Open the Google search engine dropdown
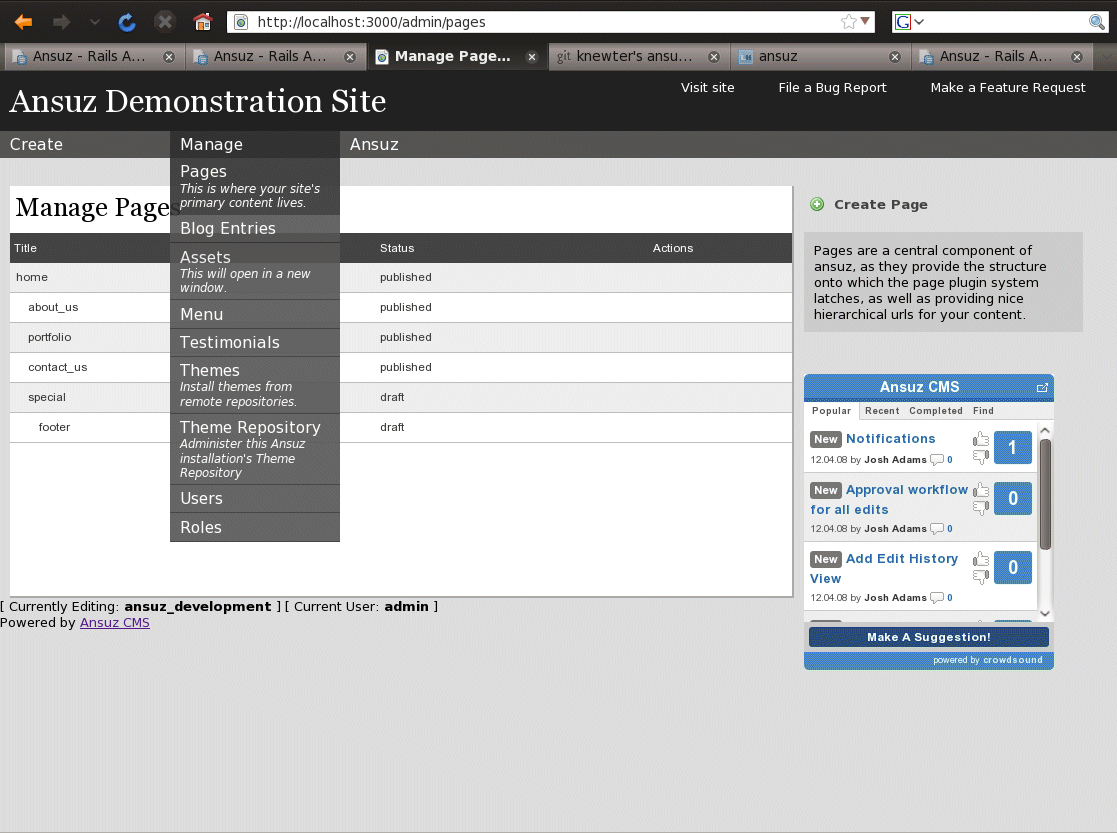Screen dimensions: 1117x833 (910, 22)
